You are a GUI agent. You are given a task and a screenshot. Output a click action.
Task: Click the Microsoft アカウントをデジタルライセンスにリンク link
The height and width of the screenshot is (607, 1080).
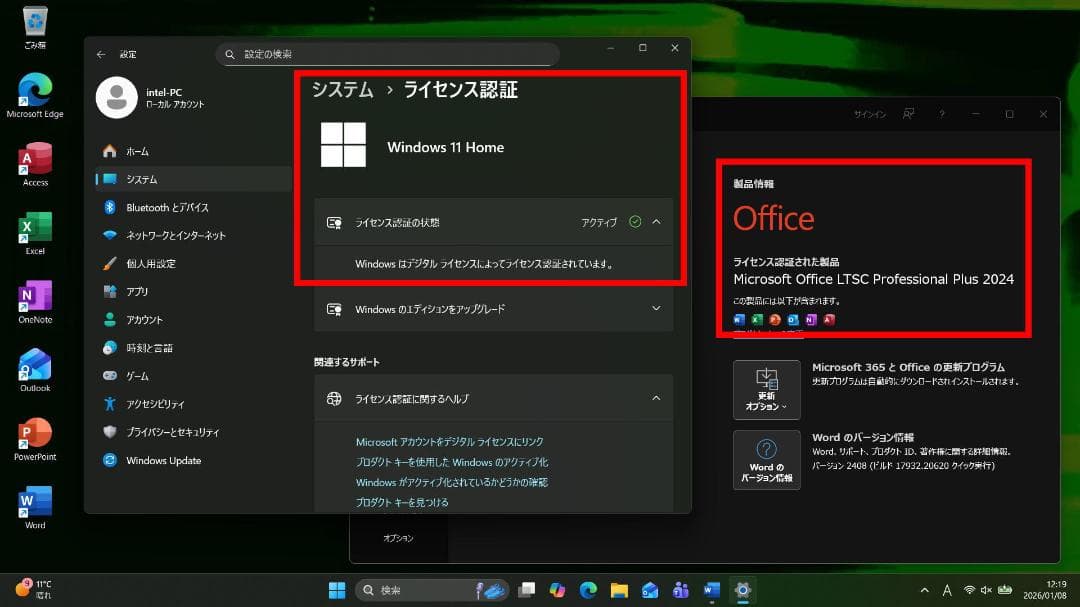(x=448, y=440)
